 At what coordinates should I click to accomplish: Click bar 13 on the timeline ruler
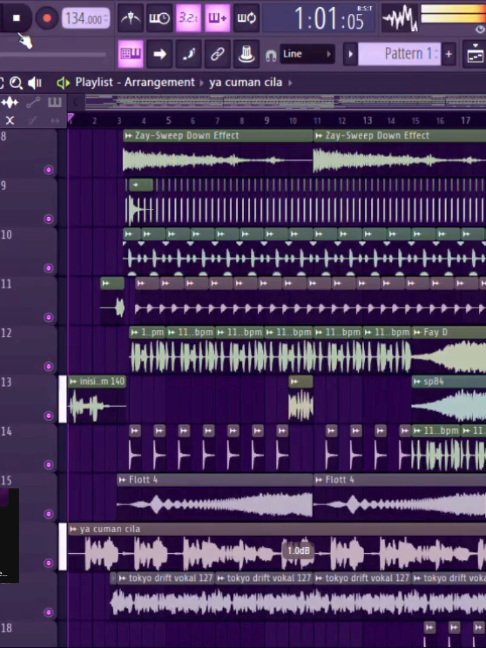pyautogui.click(x=367, y=120)
